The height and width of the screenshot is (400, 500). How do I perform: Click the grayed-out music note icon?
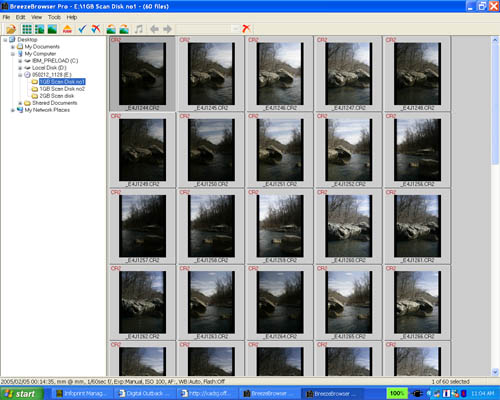pyautogui.click(x=139, y=29)
